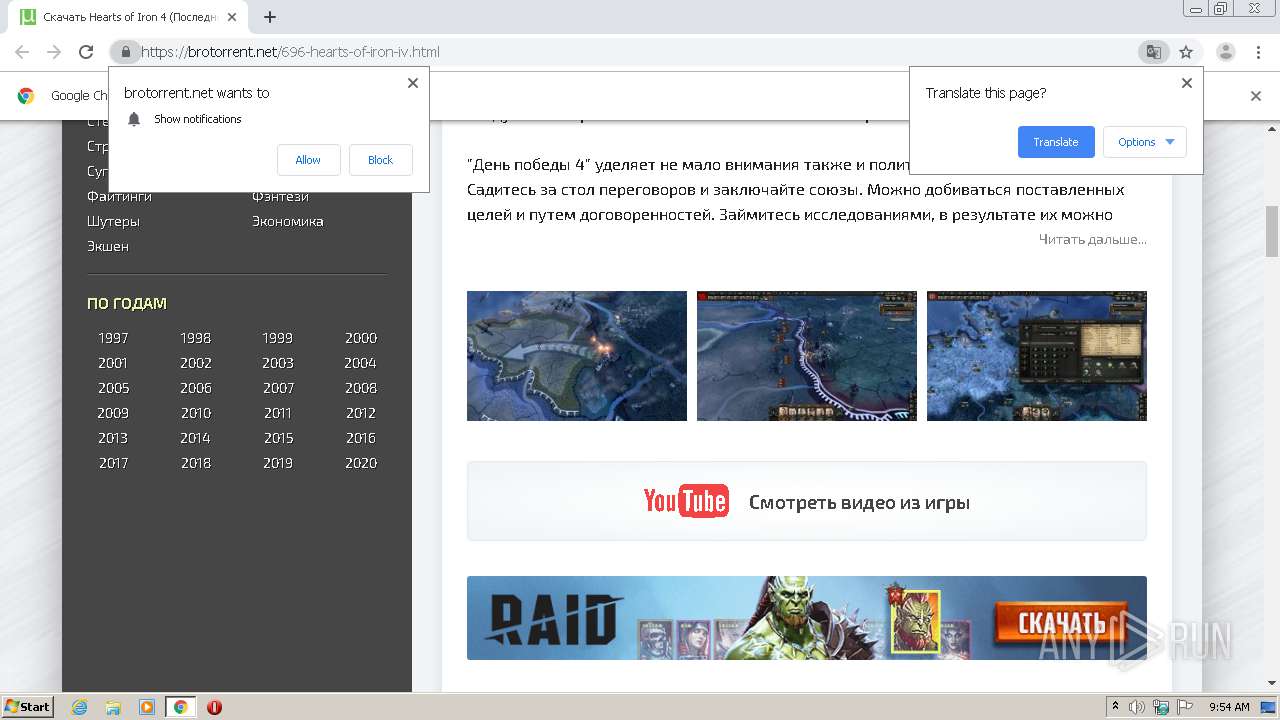Select year 2008 in sidebar

click(x=361, y=388)
